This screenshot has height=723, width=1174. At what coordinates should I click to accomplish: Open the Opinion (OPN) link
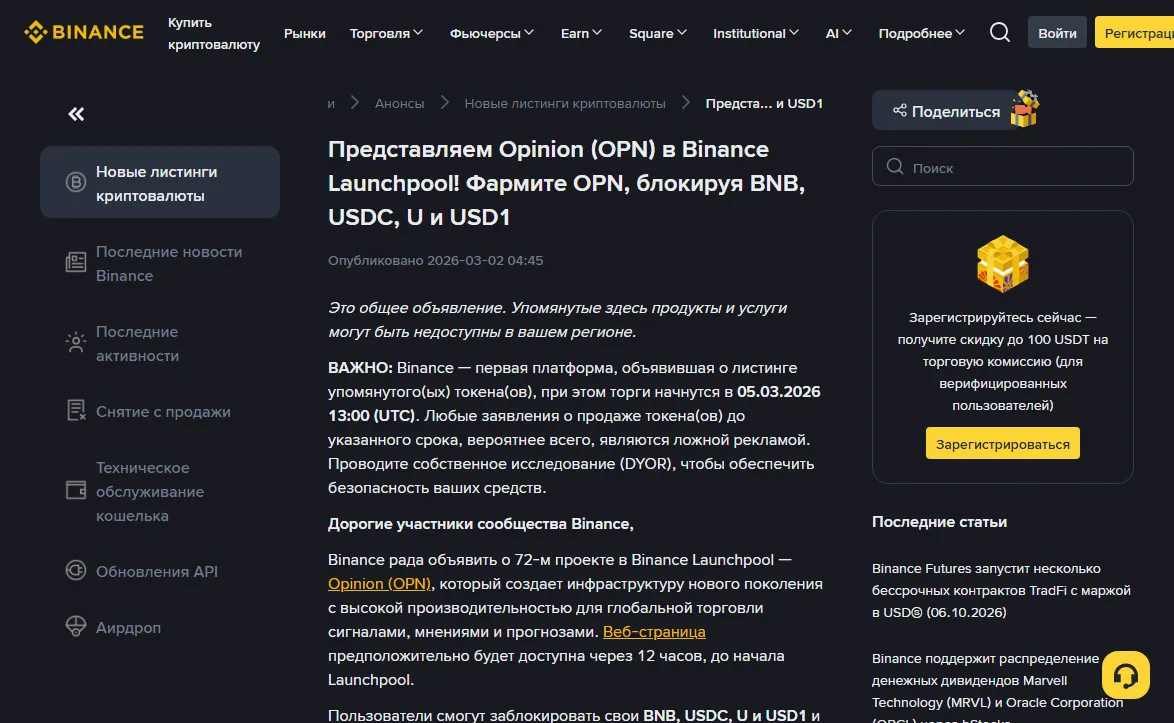pos(380,584)
